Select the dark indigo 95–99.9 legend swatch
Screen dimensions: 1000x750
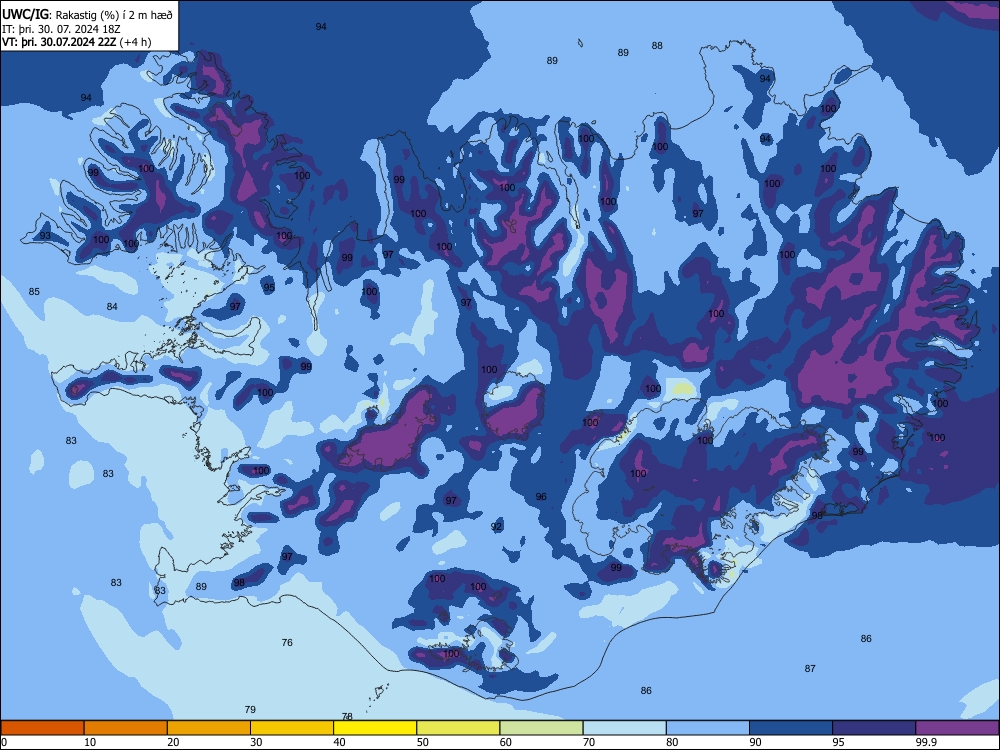(x=874, y=728)
